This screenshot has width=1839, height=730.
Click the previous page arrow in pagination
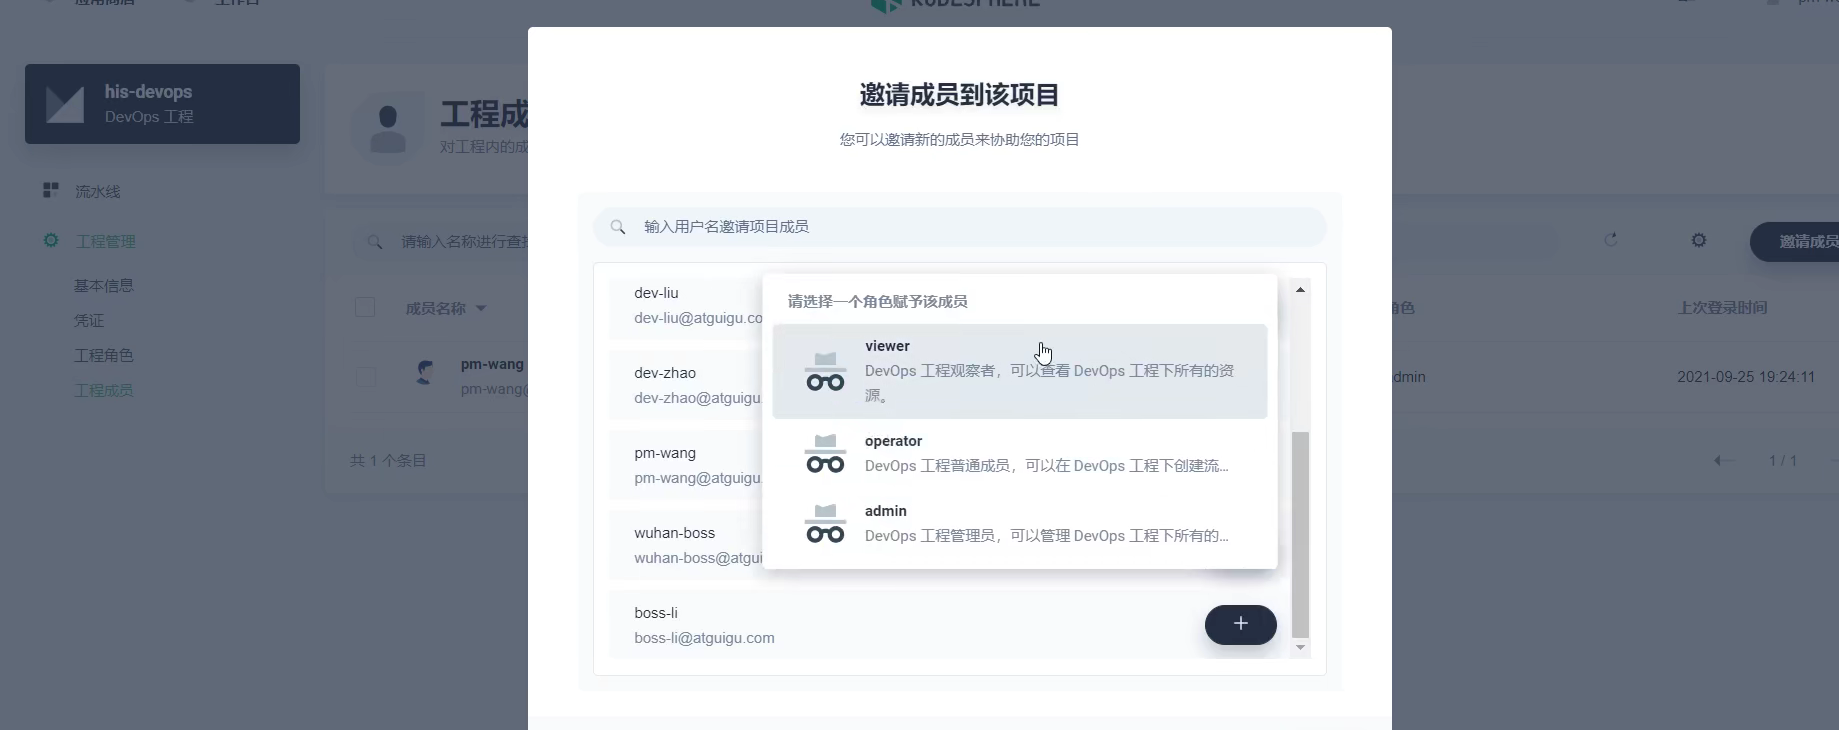coord(1724,461)
